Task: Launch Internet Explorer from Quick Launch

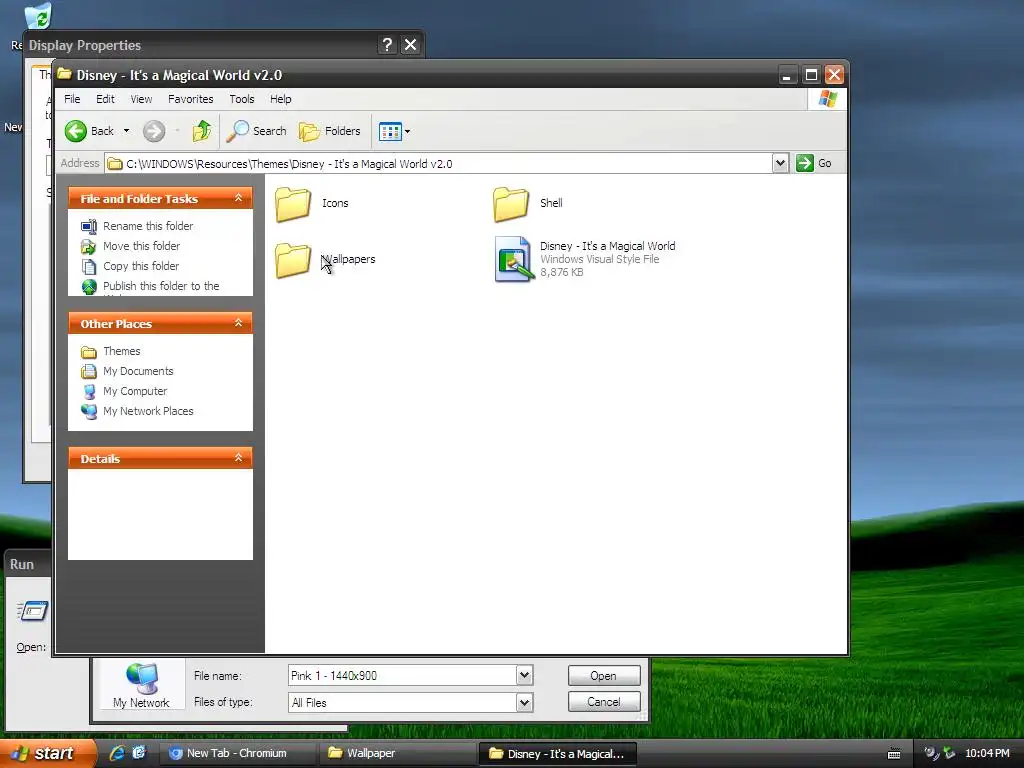Action: 117,753
